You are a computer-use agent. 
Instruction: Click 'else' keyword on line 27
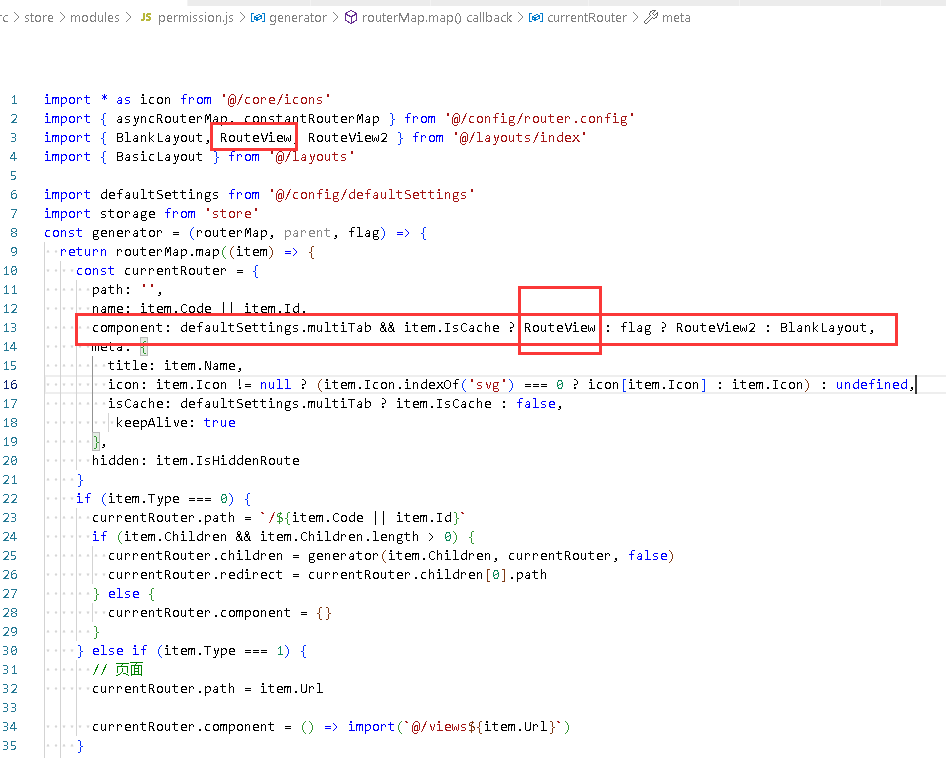pyautogui.click(x=124, y=594)
